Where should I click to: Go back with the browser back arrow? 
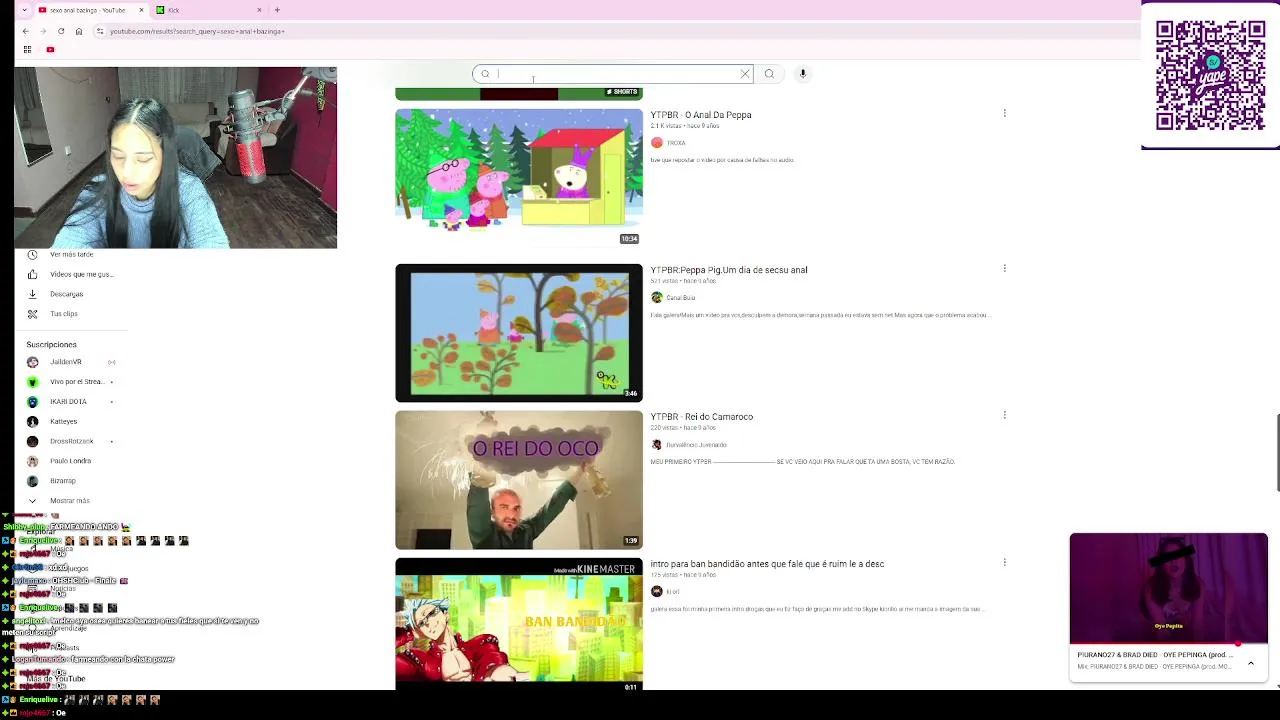tap(25, 31)
